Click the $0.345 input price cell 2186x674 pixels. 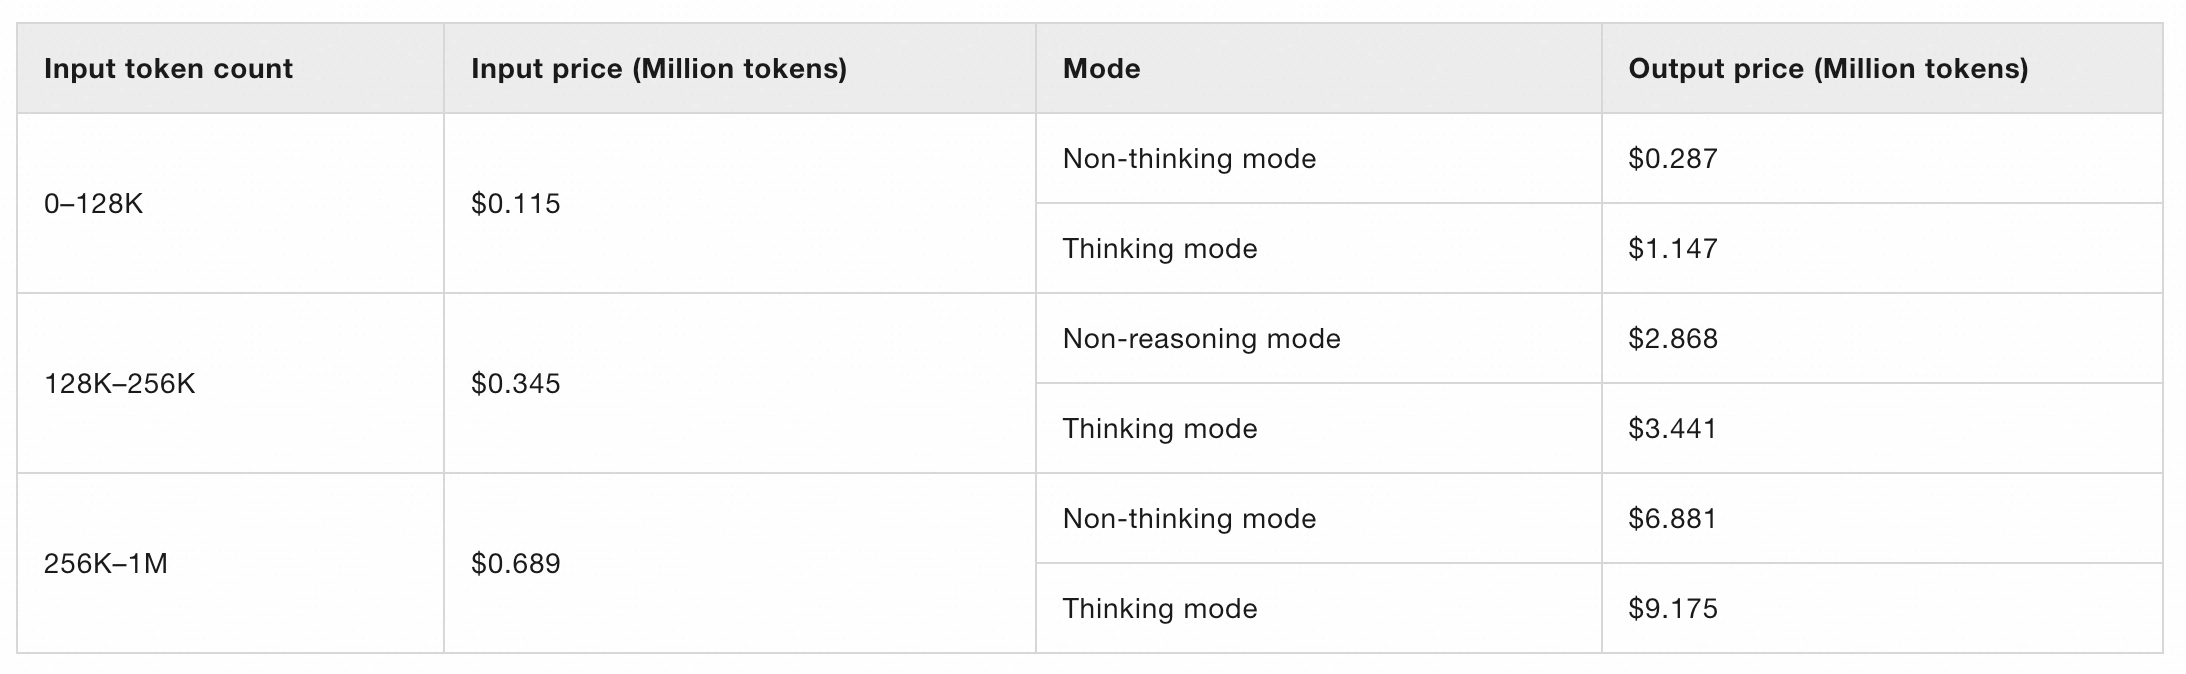pyautogui.click(x=515, y=384)
